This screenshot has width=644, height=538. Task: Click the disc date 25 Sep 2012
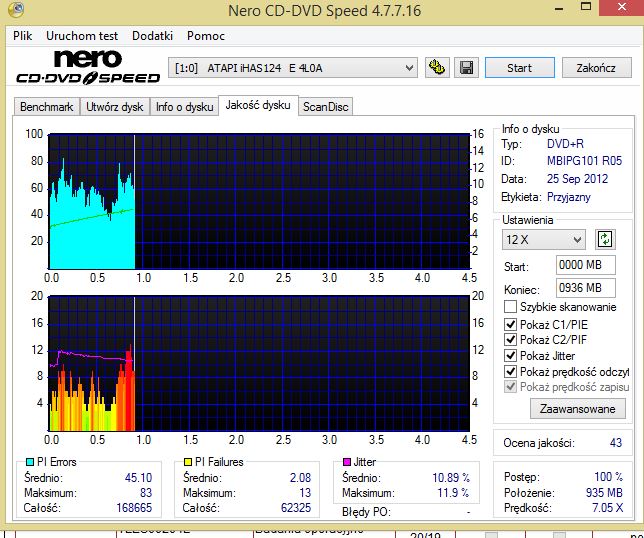click(577, 179)
